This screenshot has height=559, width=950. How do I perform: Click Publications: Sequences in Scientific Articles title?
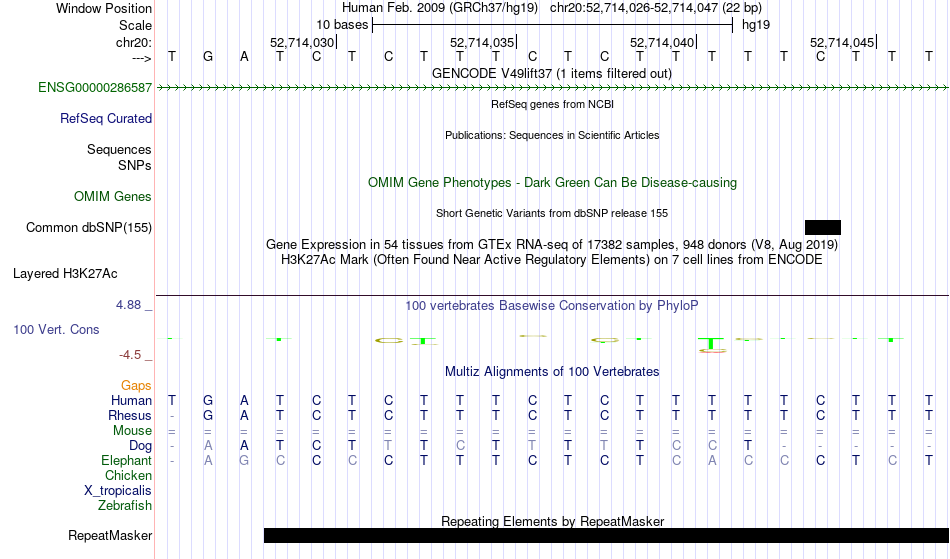tap(552, 135)
